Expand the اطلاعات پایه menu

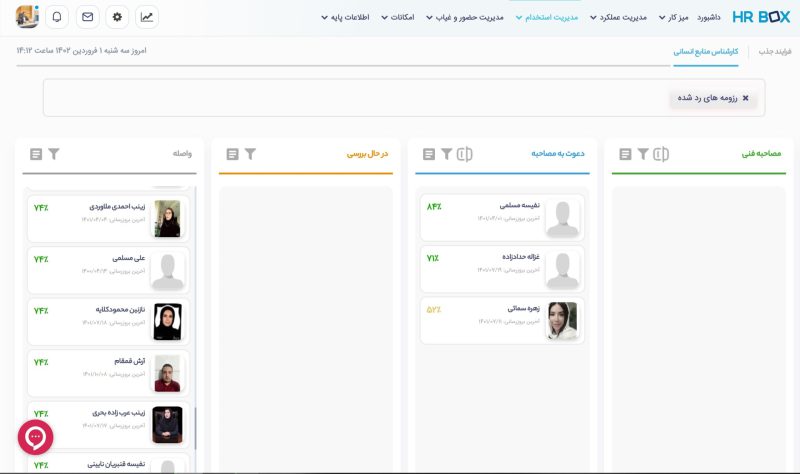pos(345,17)
